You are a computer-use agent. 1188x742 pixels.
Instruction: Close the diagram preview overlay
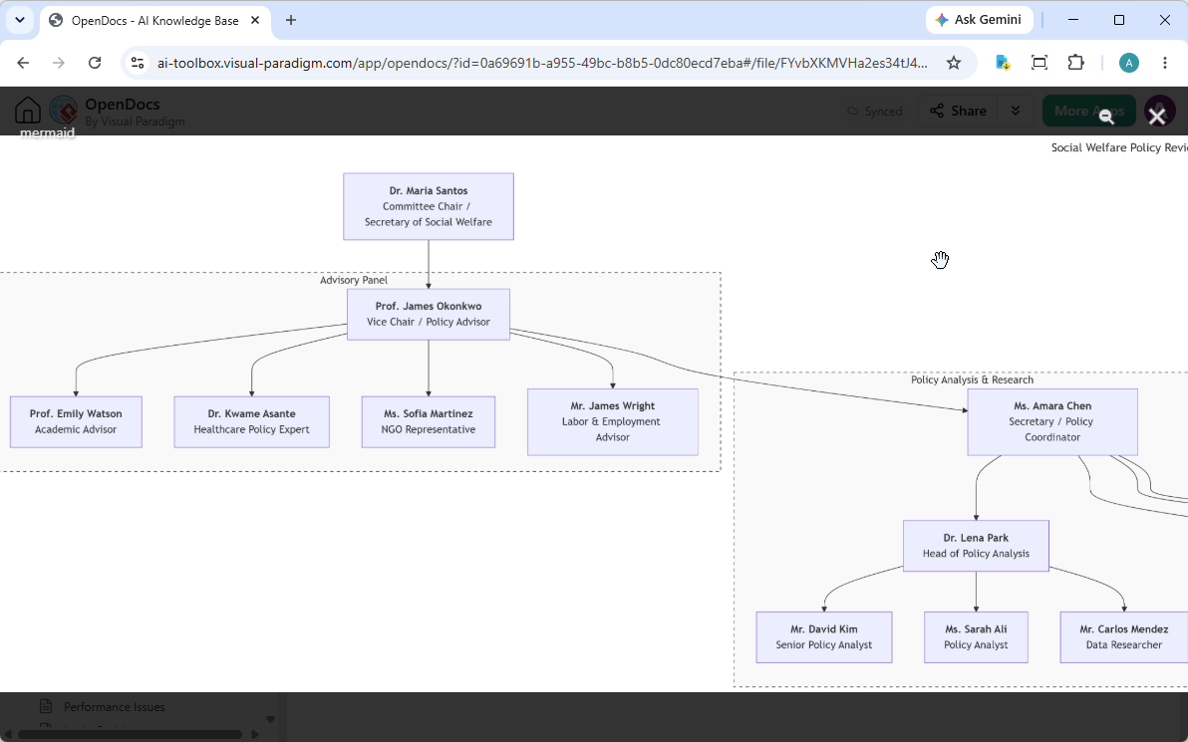(x=1156, y=116)
